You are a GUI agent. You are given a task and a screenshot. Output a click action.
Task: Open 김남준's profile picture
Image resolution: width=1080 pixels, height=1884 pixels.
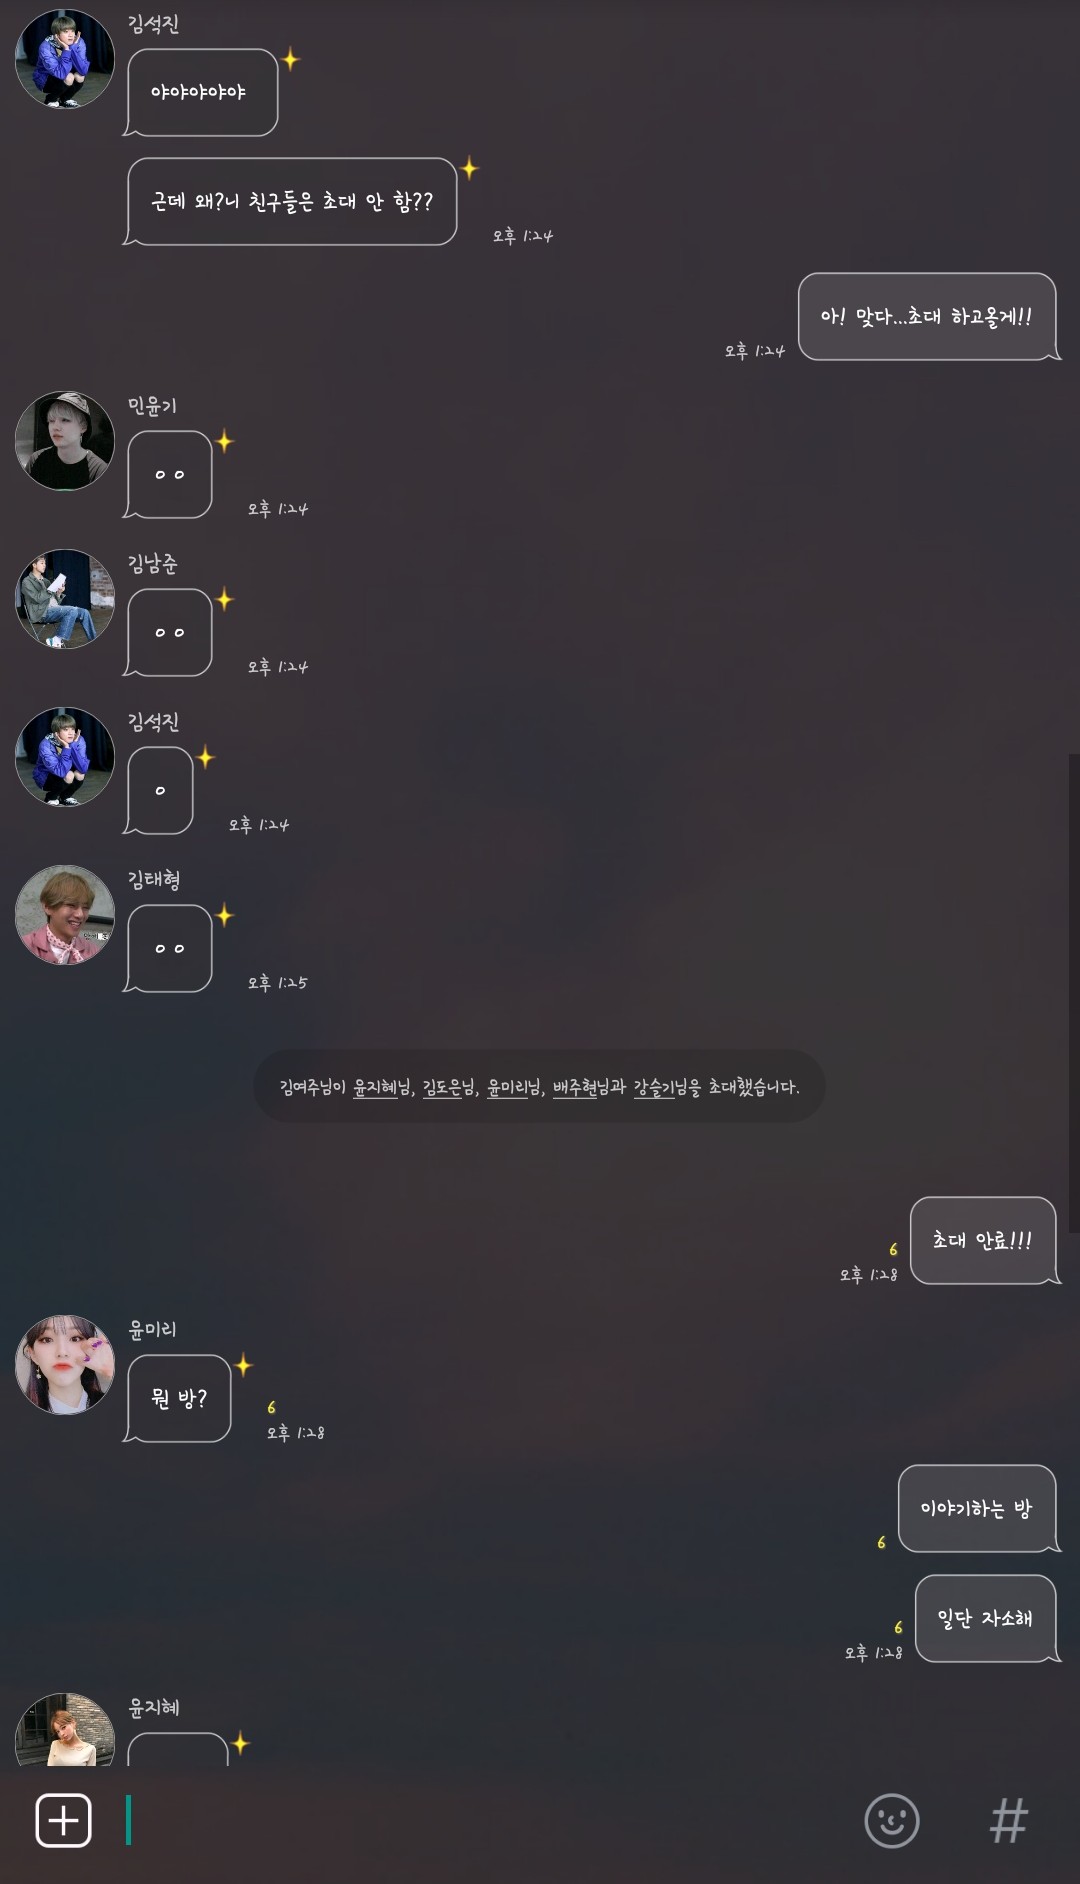pos(65,599)
